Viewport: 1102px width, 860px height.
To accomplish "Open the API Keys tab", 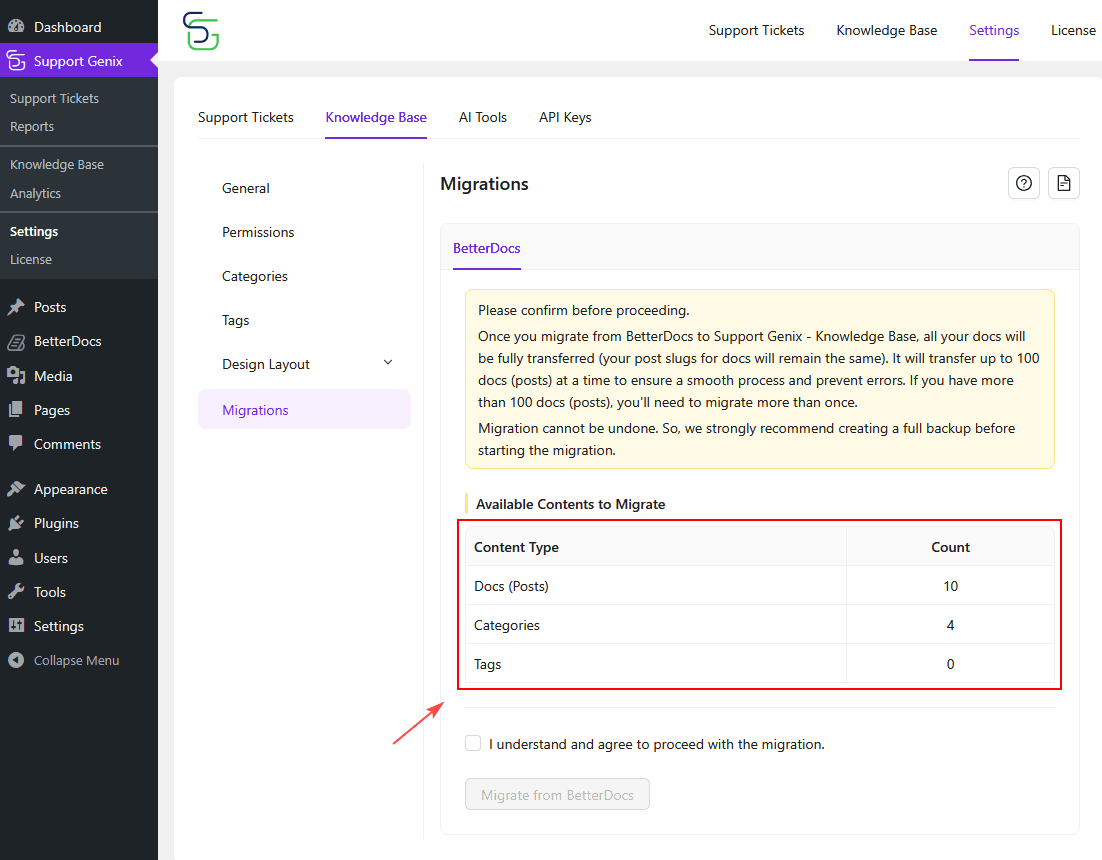I will (564, 117).
